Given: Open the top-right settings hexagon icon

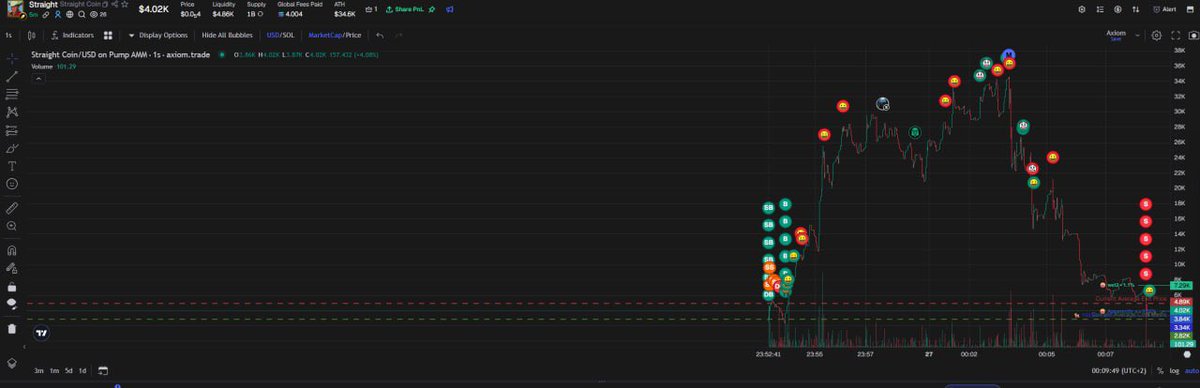Looking at the screenshot, I should click(x=1081, y=9).
